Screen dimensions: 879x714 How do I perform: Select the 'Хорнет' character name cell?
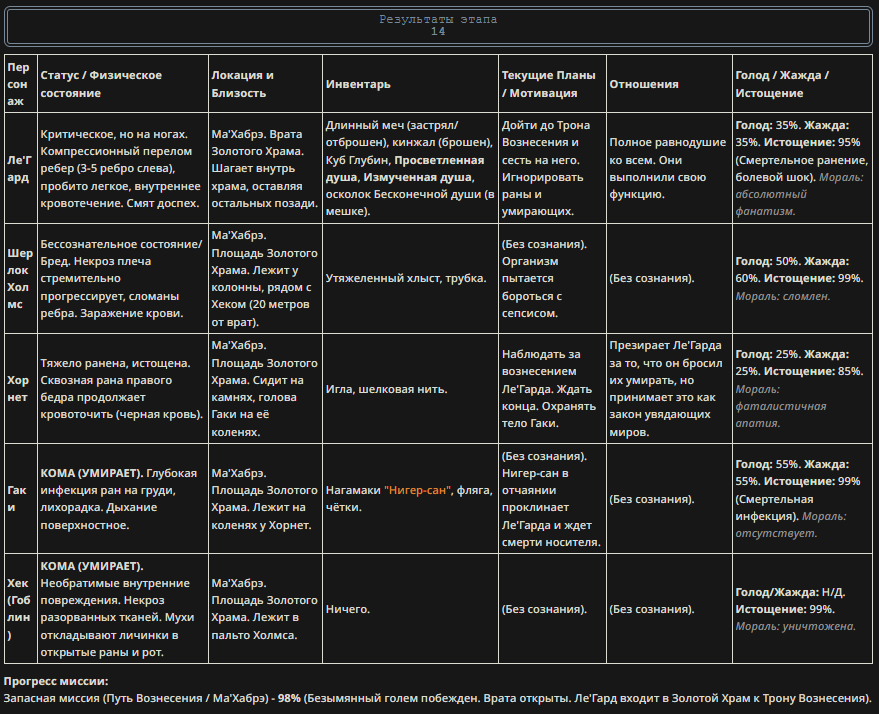tap(21, 388)
